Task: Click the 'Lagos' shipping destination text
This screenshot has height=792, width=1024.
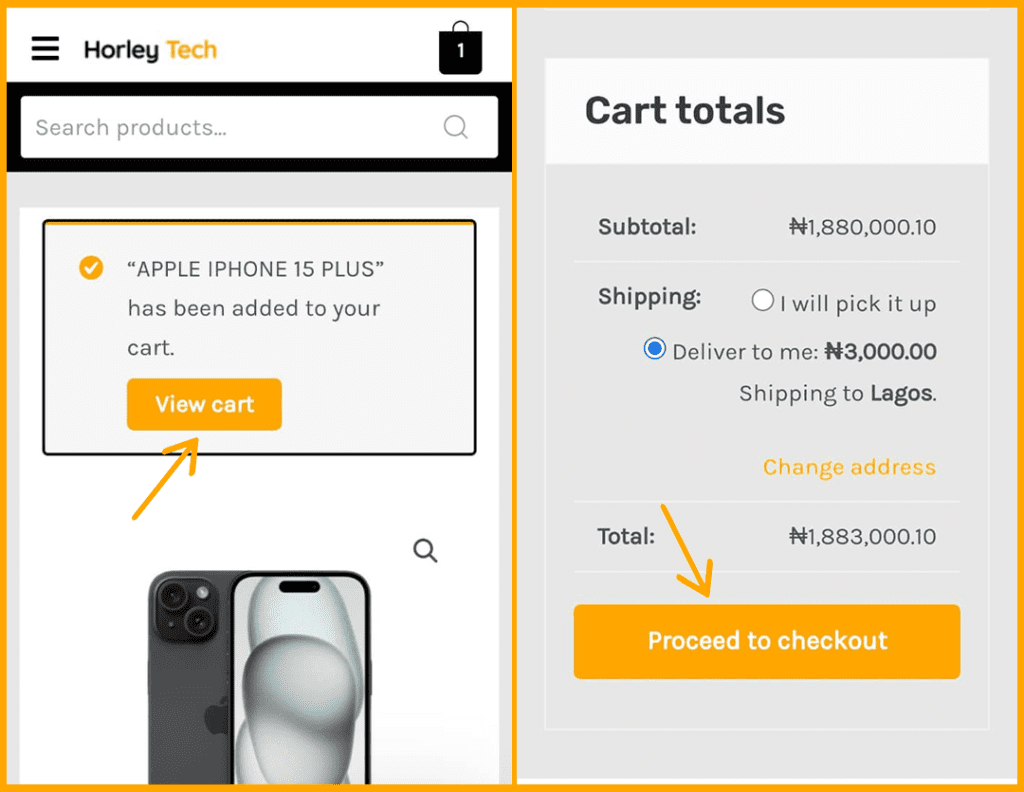Action: [x=901, y=393]
